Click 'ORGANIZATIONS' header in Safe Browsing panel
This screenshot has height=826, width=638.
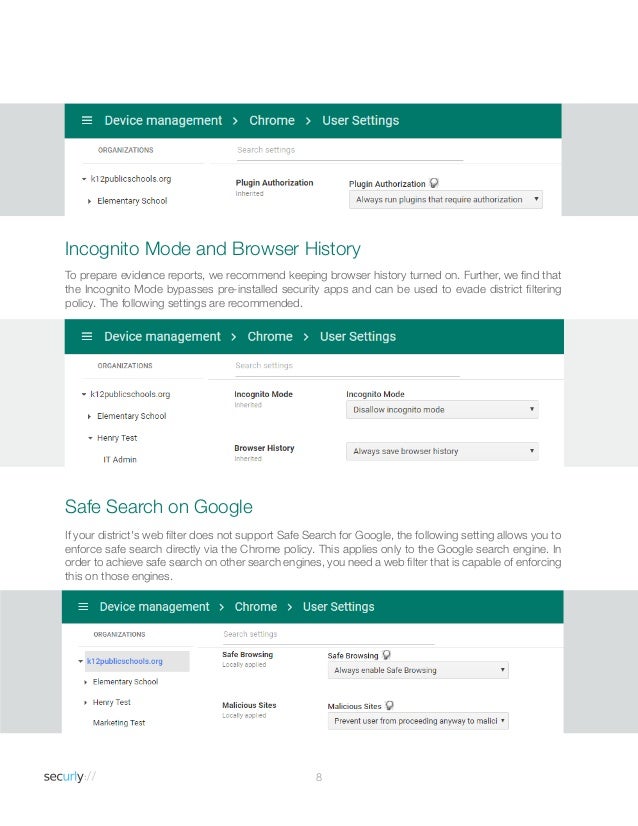(119, 634)
